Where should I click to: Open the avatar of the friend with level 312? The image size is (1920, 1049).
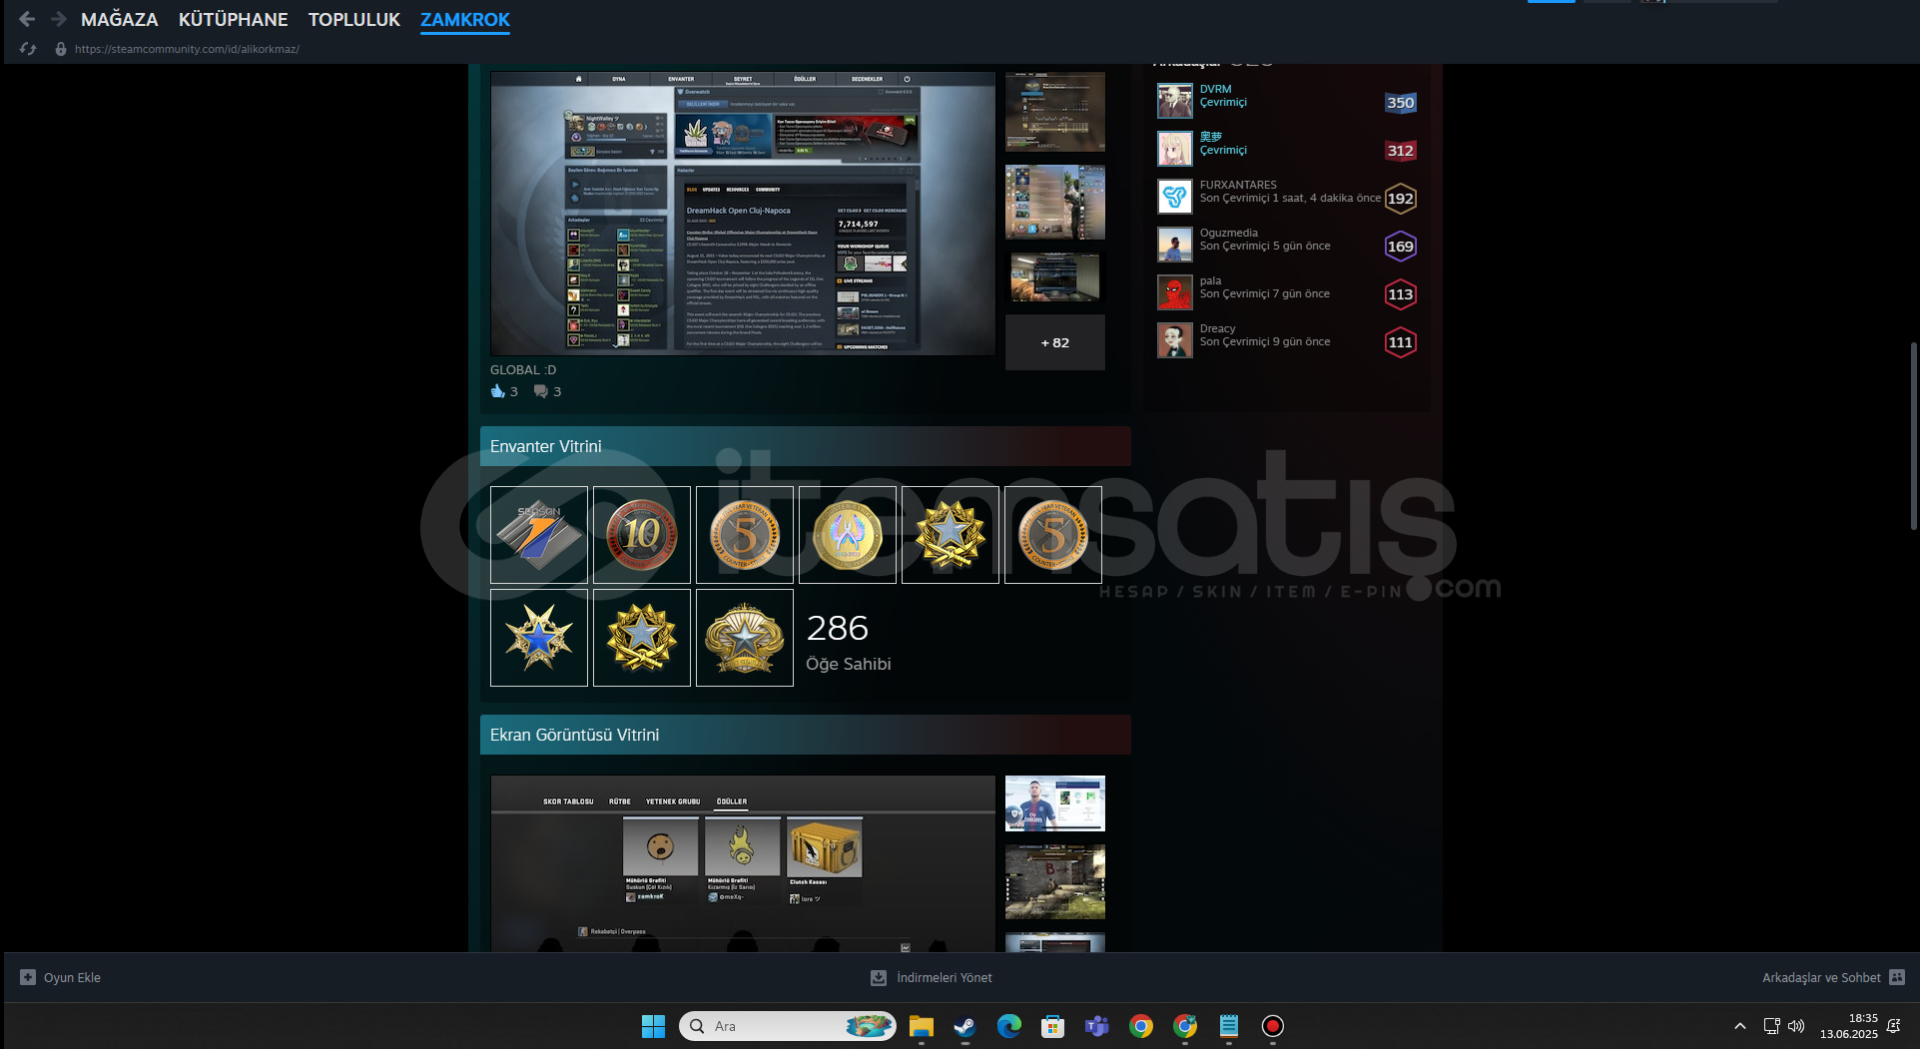(1175, 149)
